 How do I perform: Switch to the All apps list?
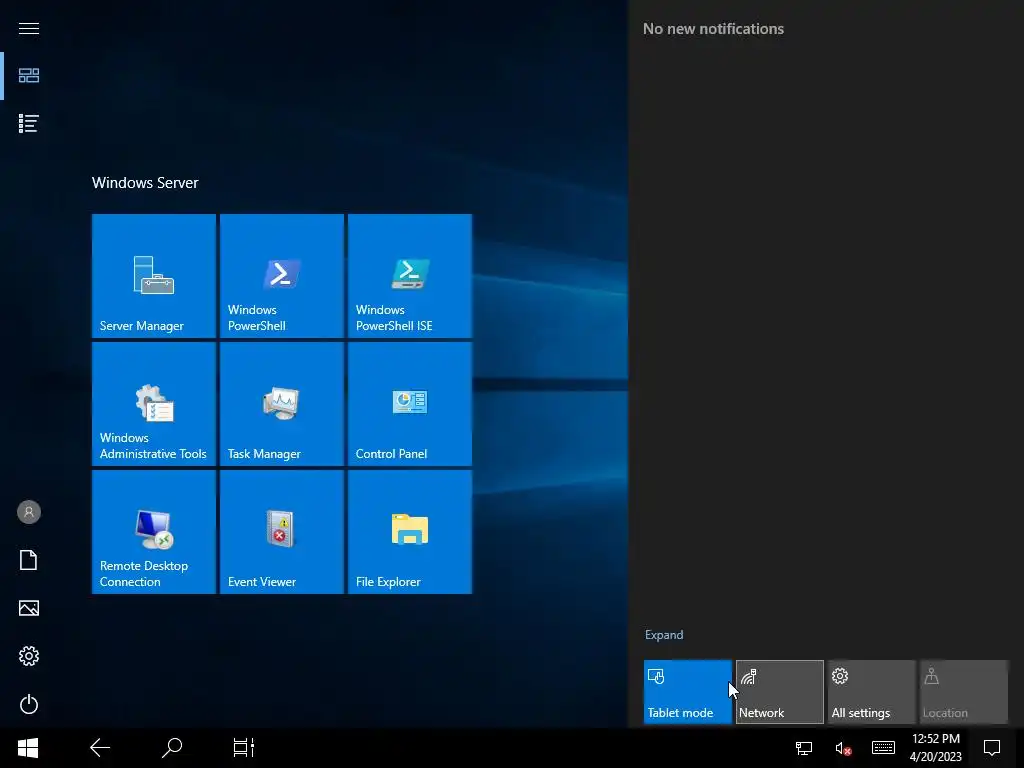(29, 123)
